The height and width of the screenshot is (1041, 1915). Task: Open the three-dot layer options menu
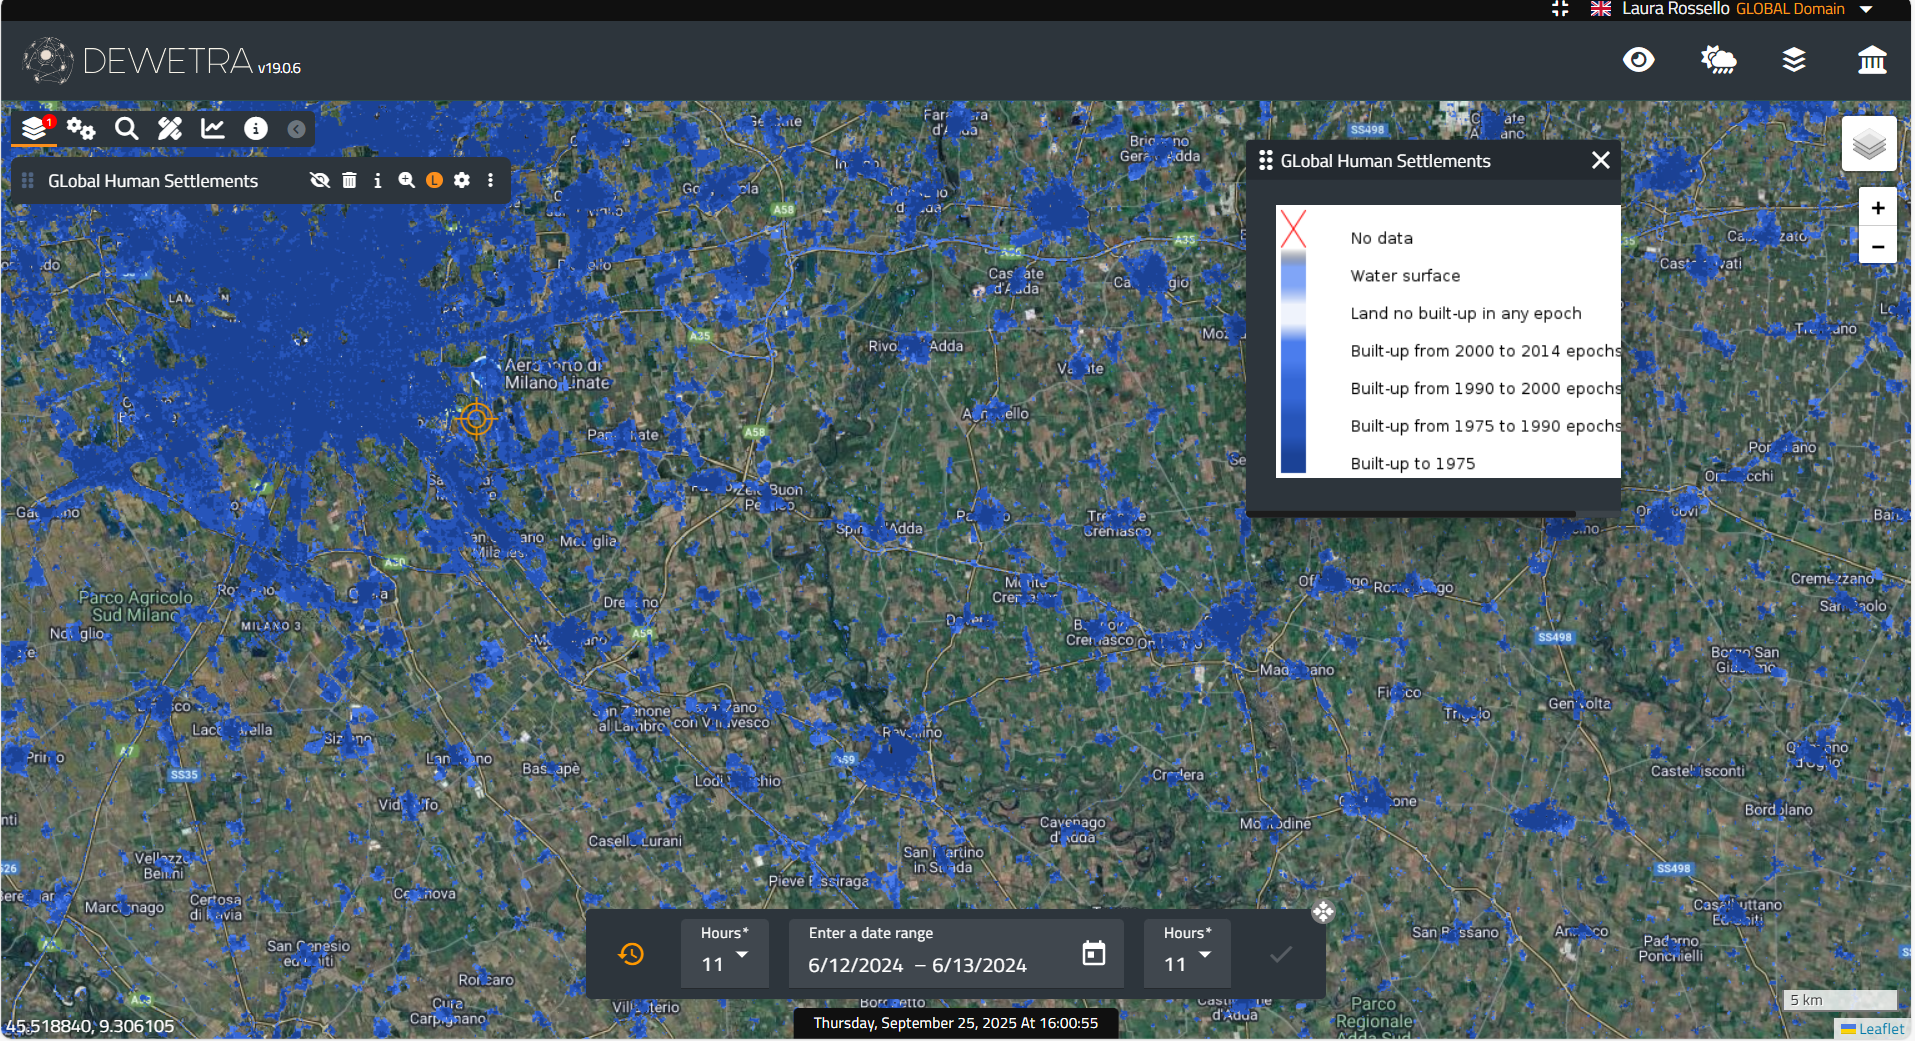[x=490, y=181]
